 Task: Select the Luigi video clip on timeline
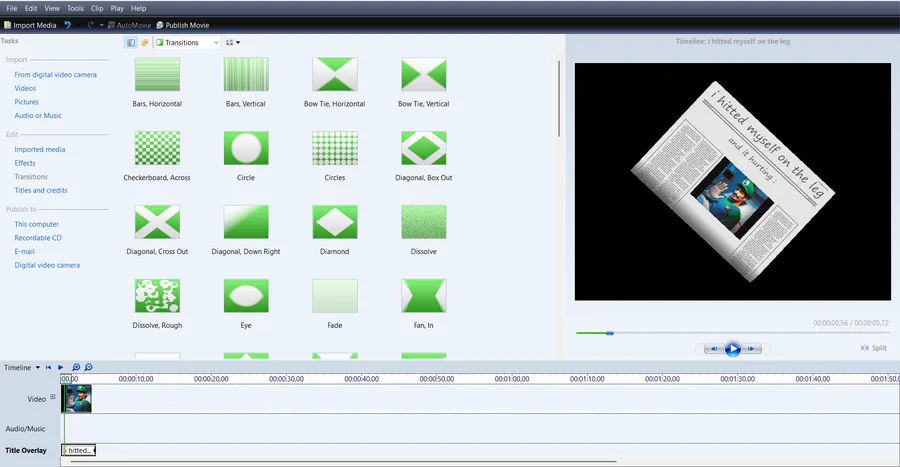click(77, 398)
